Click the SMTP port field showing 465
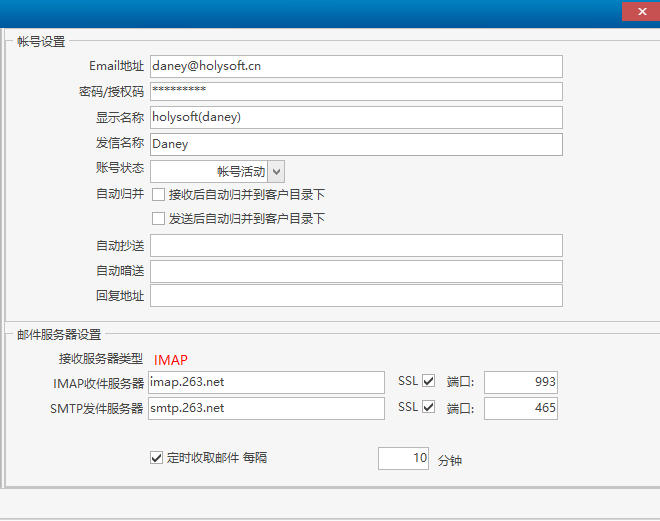The height and width of the screenshot is (521, 660). 520,408
